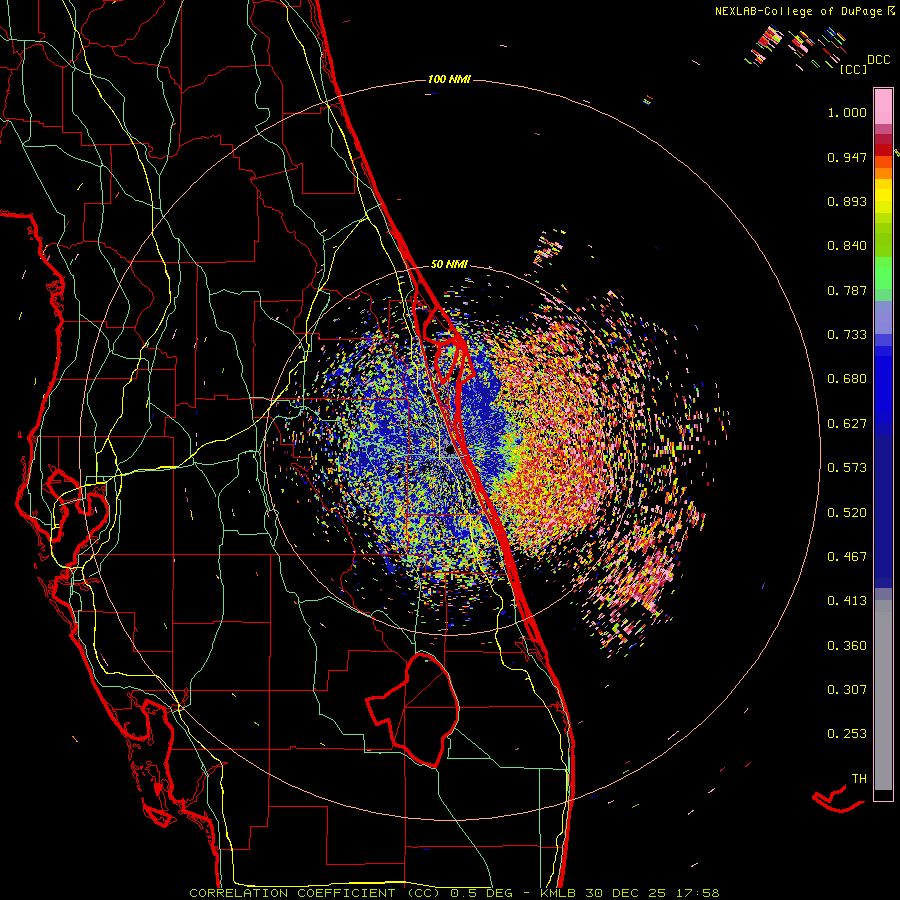Click the 0.360 scale value

coord(847,646)
